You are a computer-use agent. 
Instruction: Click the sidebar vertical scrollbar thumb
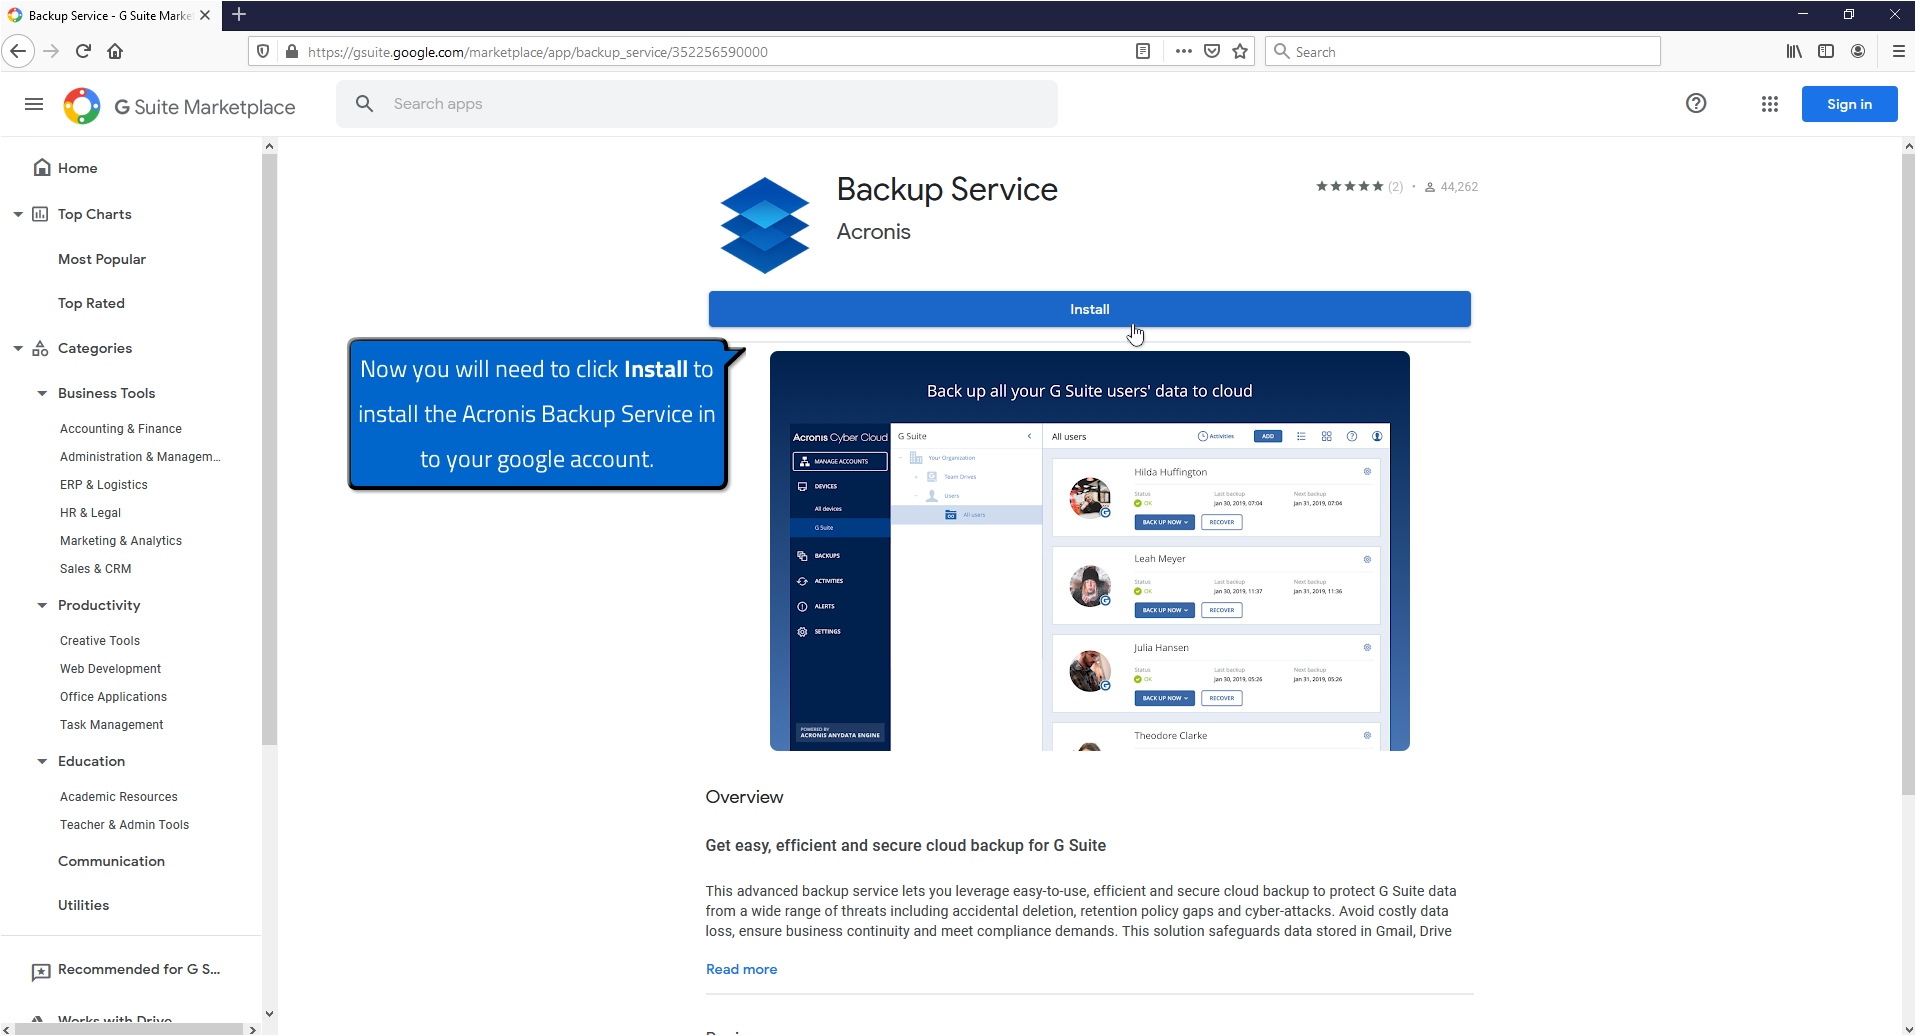[269, 450]
